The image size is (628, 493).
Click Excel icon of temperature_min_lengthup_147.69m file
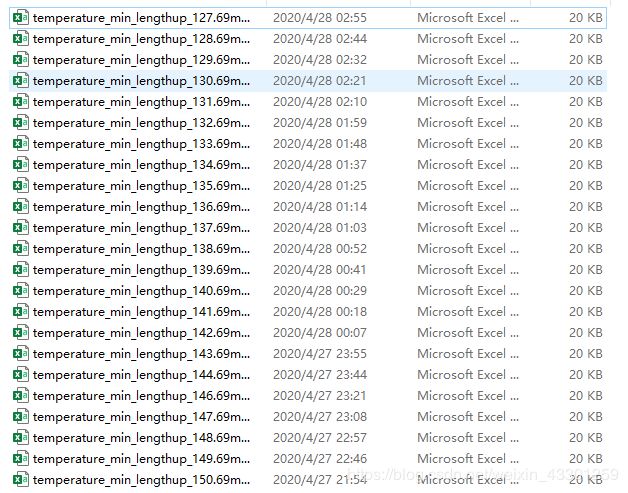click(20, 417)
